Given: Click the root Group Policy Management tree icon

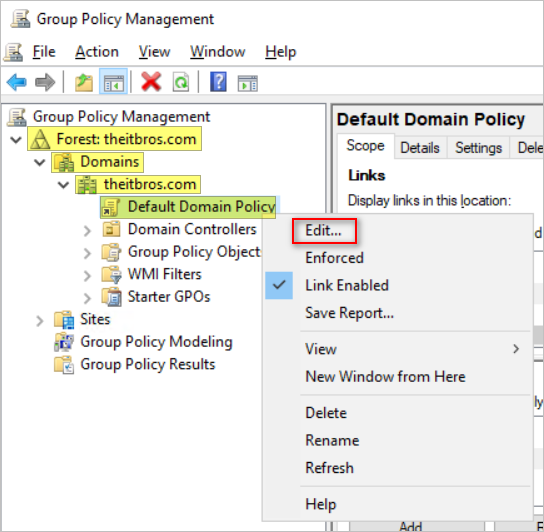Looking at the screenshot, I should click(x=17, y=117).
